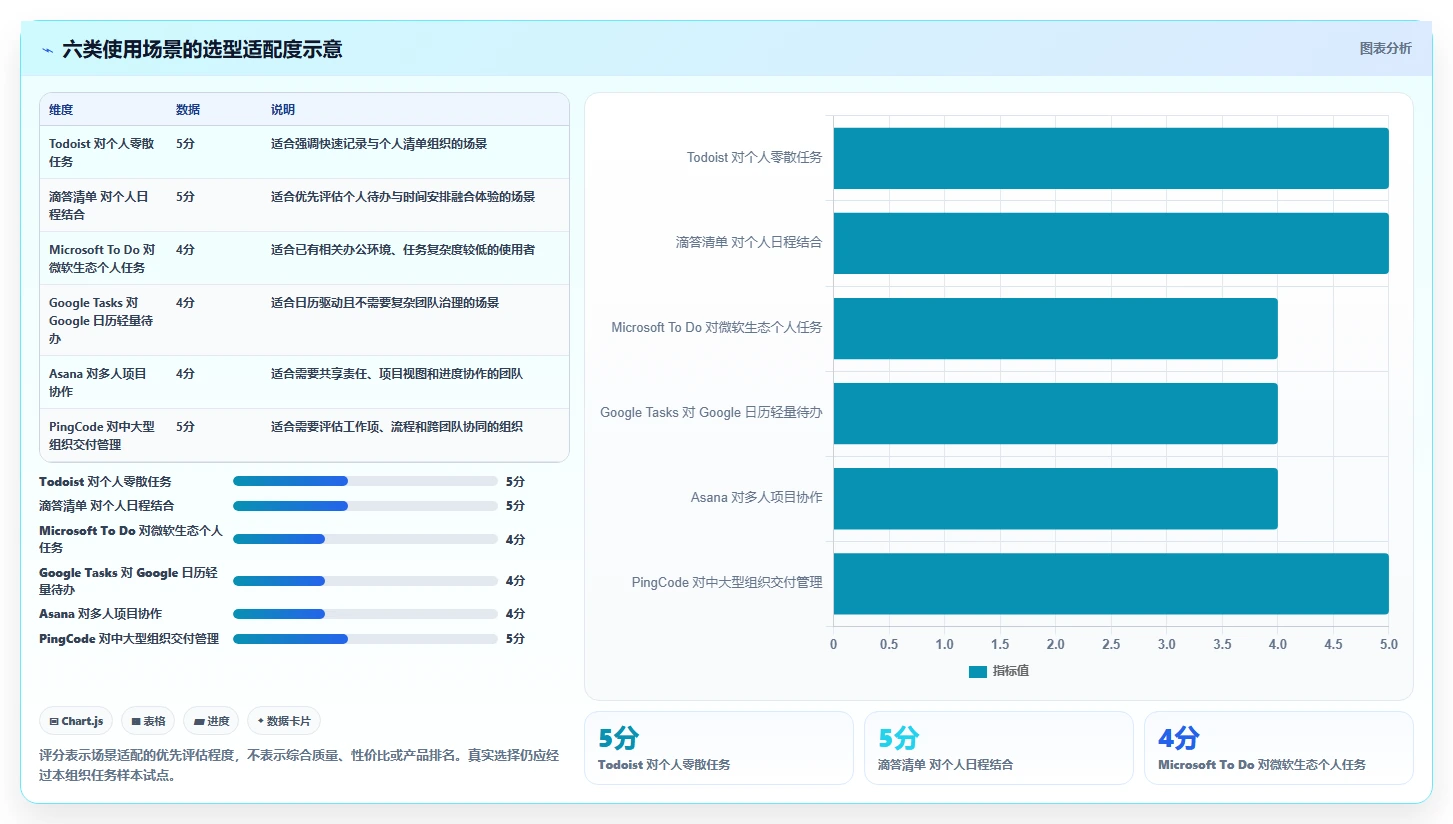Click the PingCode chart bar
This screenshot has height=824, width=1453.
coord(1111,583)
